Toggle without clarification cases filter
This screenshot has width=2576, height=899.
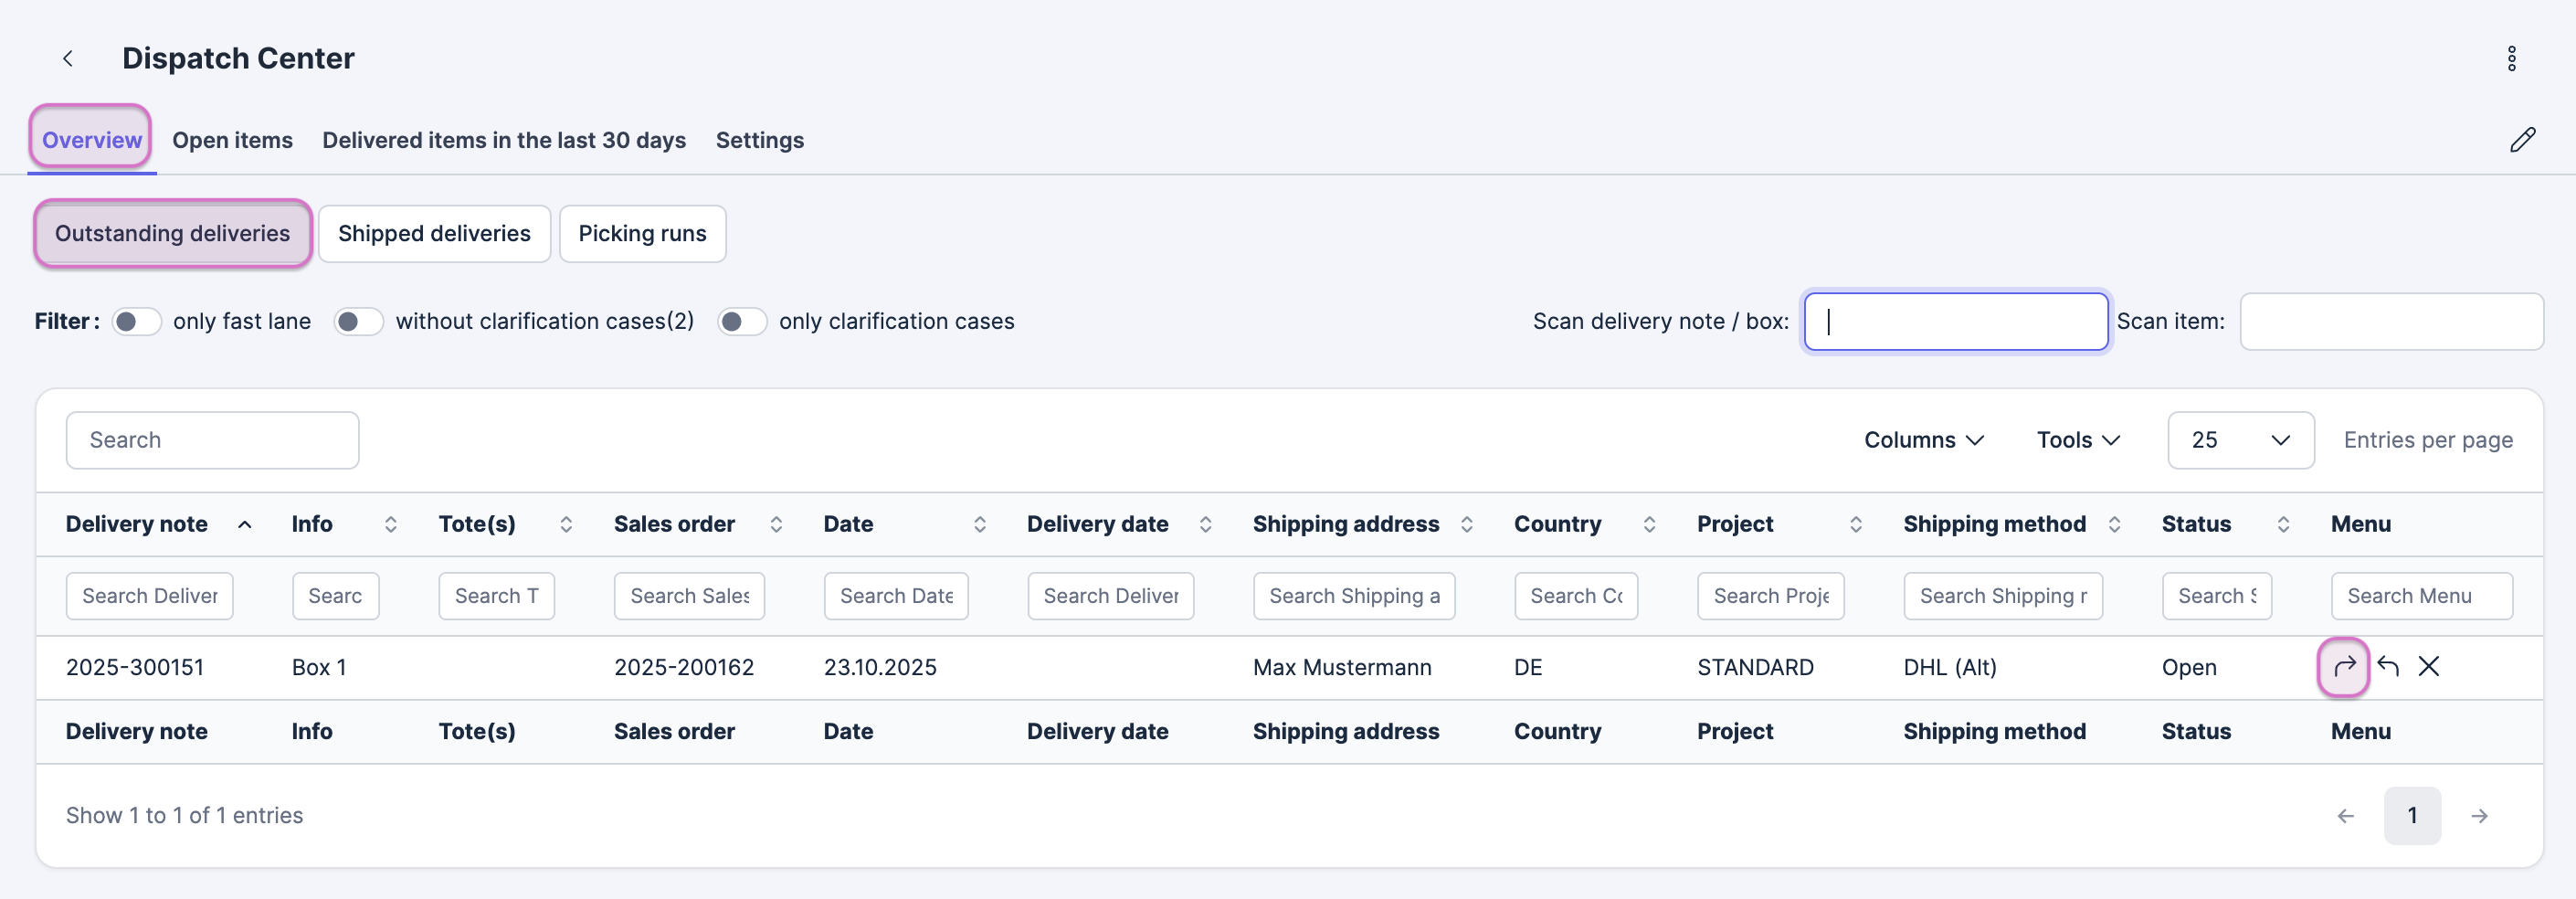tap(358, 322)
